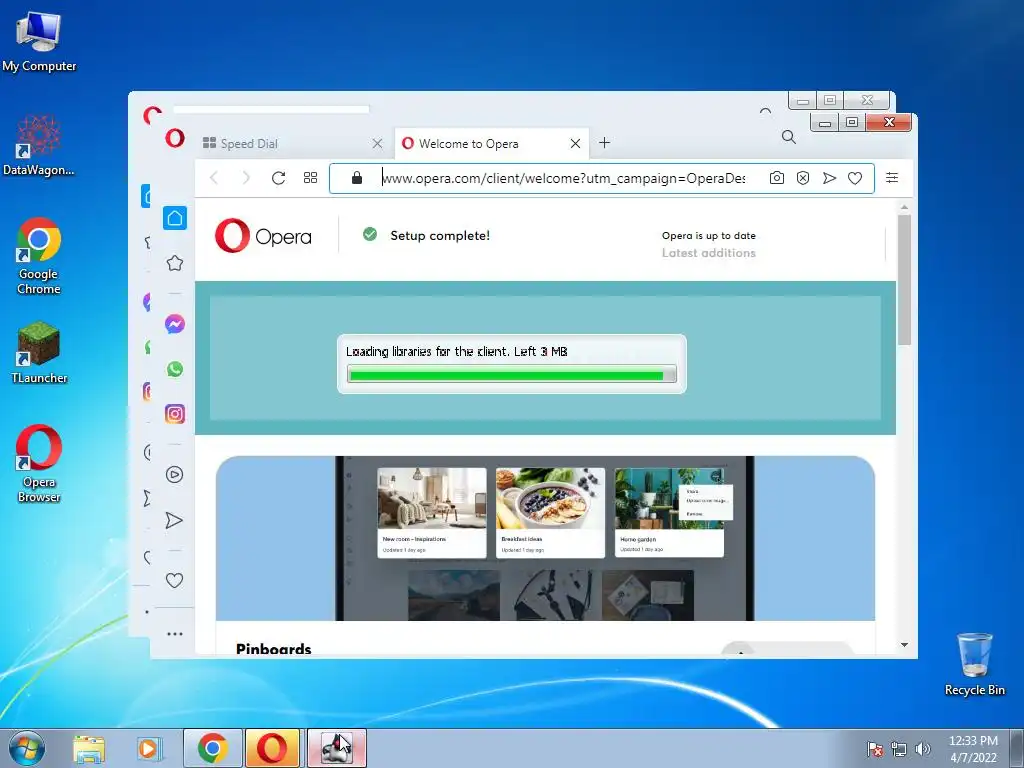Go back to previous page
Image resolution: width=1024 pixels, height=768 pixels.
[x=214, y=178]
